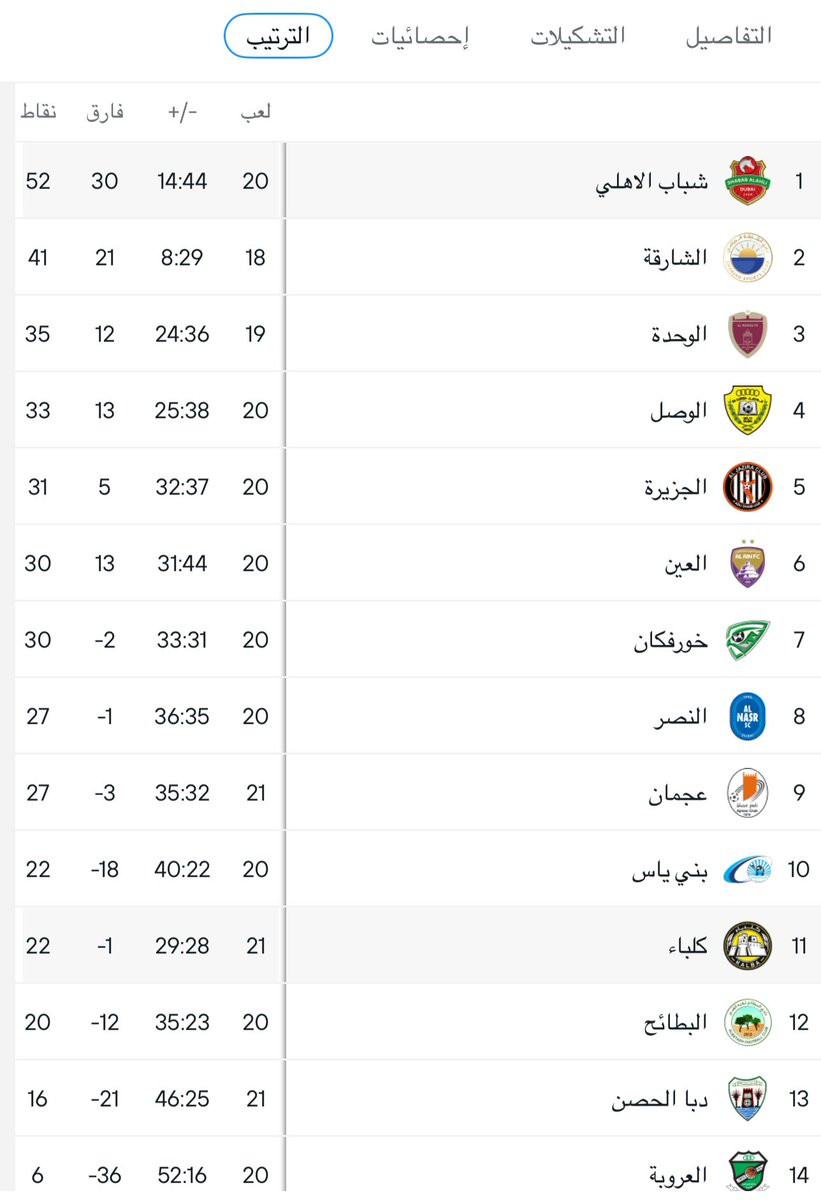
Task: Click the فارق column header
Action: (x=105, y=112)
